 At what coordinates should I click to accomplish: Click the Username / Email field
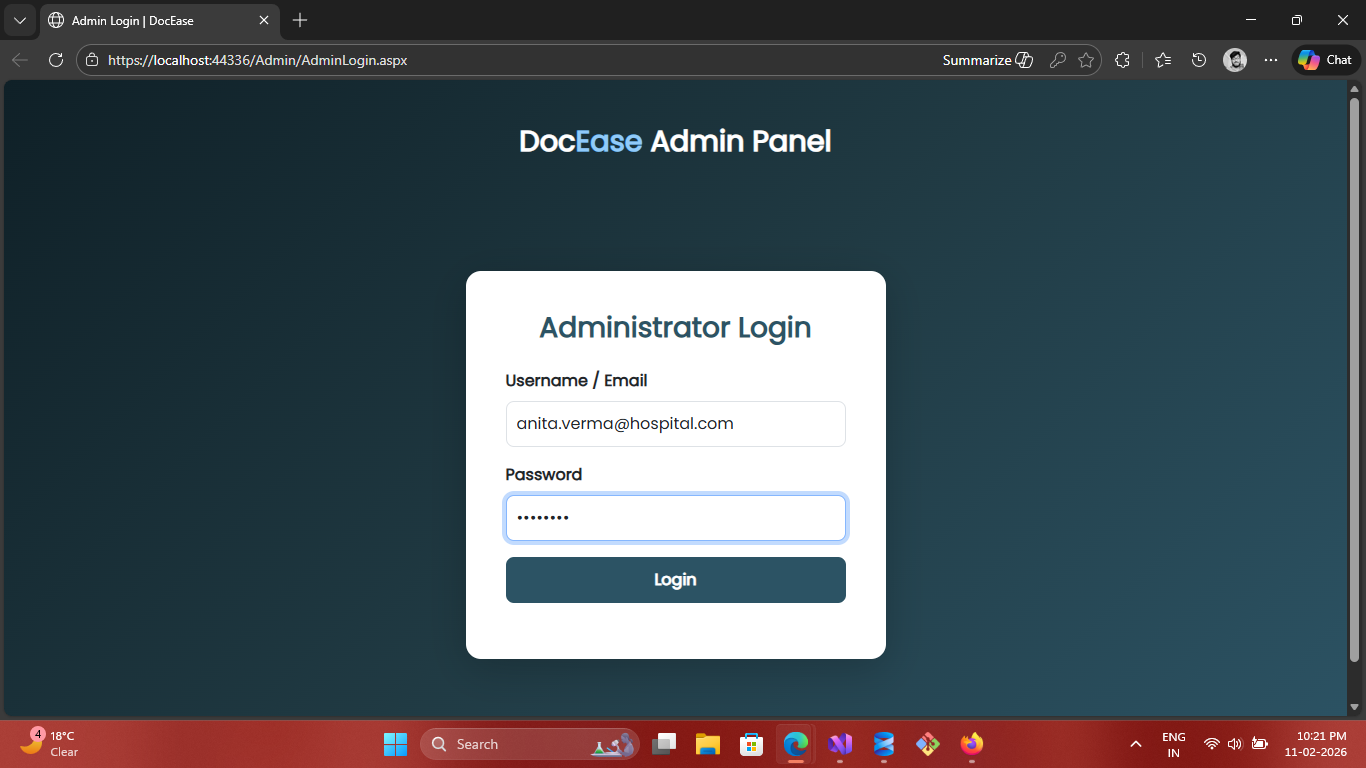click(675, 424)
